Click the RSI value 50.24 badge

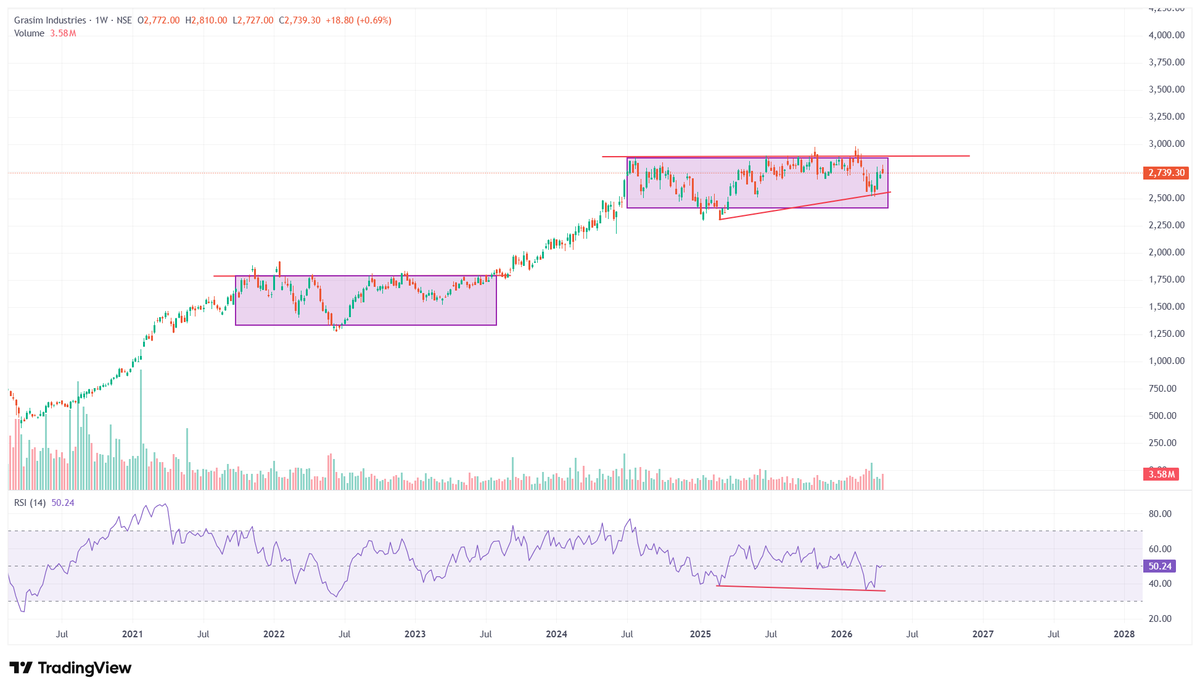coord(1160,566)
